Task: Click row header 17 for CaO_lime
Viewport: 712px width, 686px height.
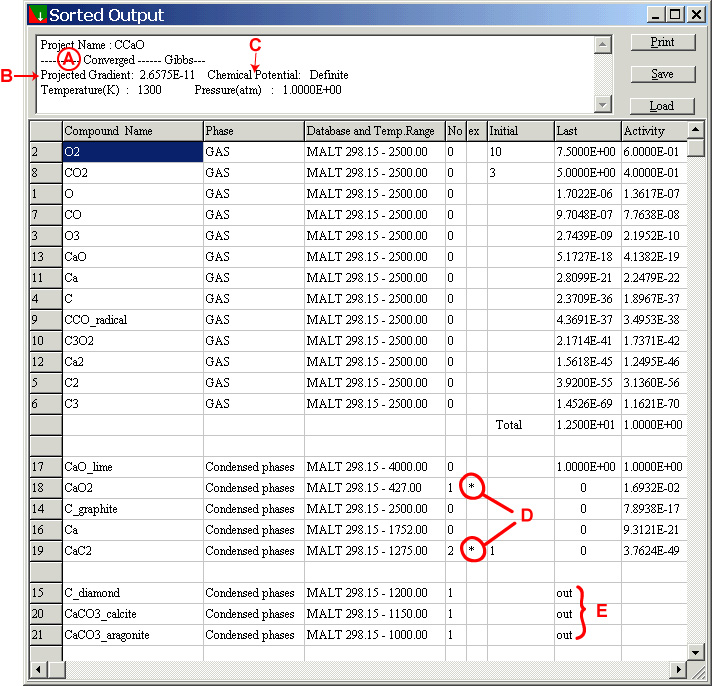Action: [x=46, y=467]
